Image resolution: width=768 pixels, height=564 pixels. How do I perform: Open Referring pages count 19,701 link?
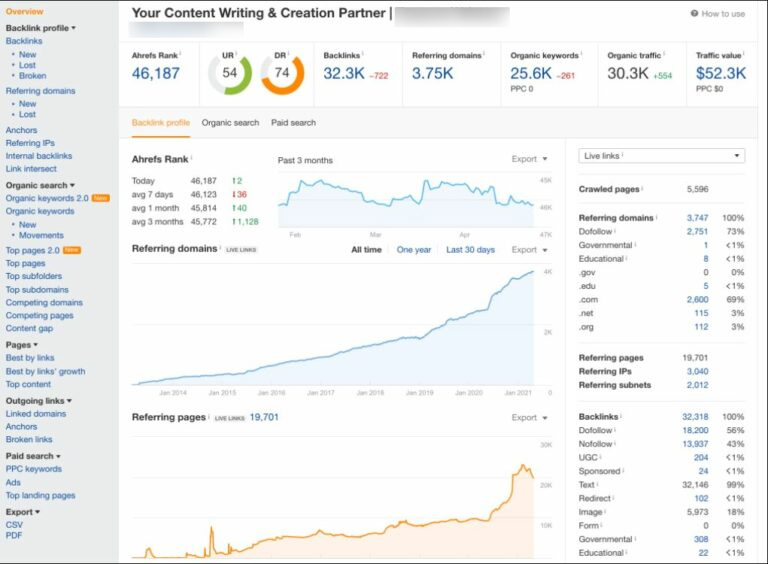coord(264,417)
